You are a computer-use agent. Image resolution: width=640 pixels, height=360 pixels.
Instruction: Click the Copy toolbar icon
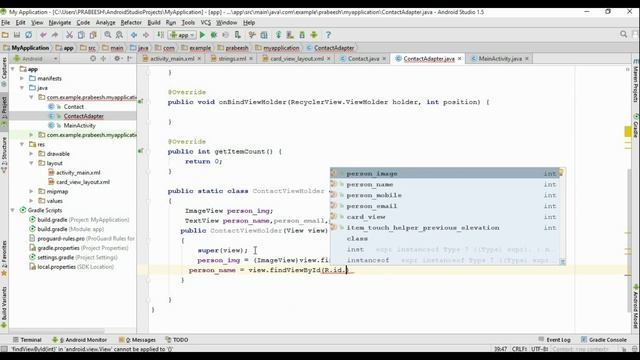point(81,35)
